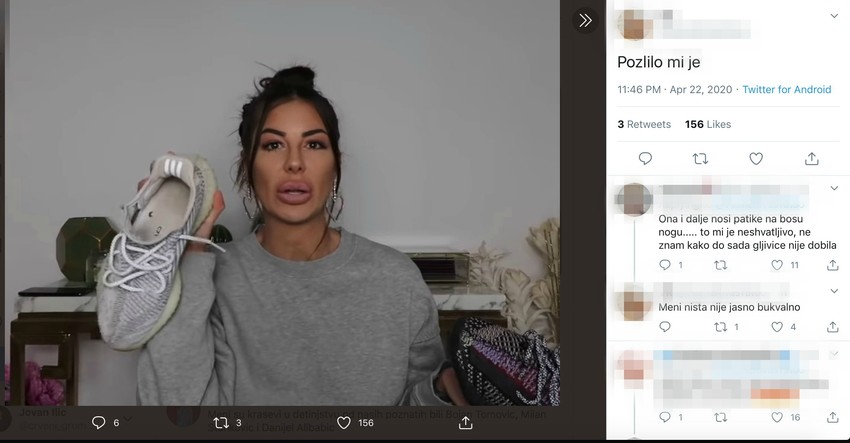Like the 'Meni nista nije jasno bukvalno' reply
The image size is (850, 443).
[777, 326]
